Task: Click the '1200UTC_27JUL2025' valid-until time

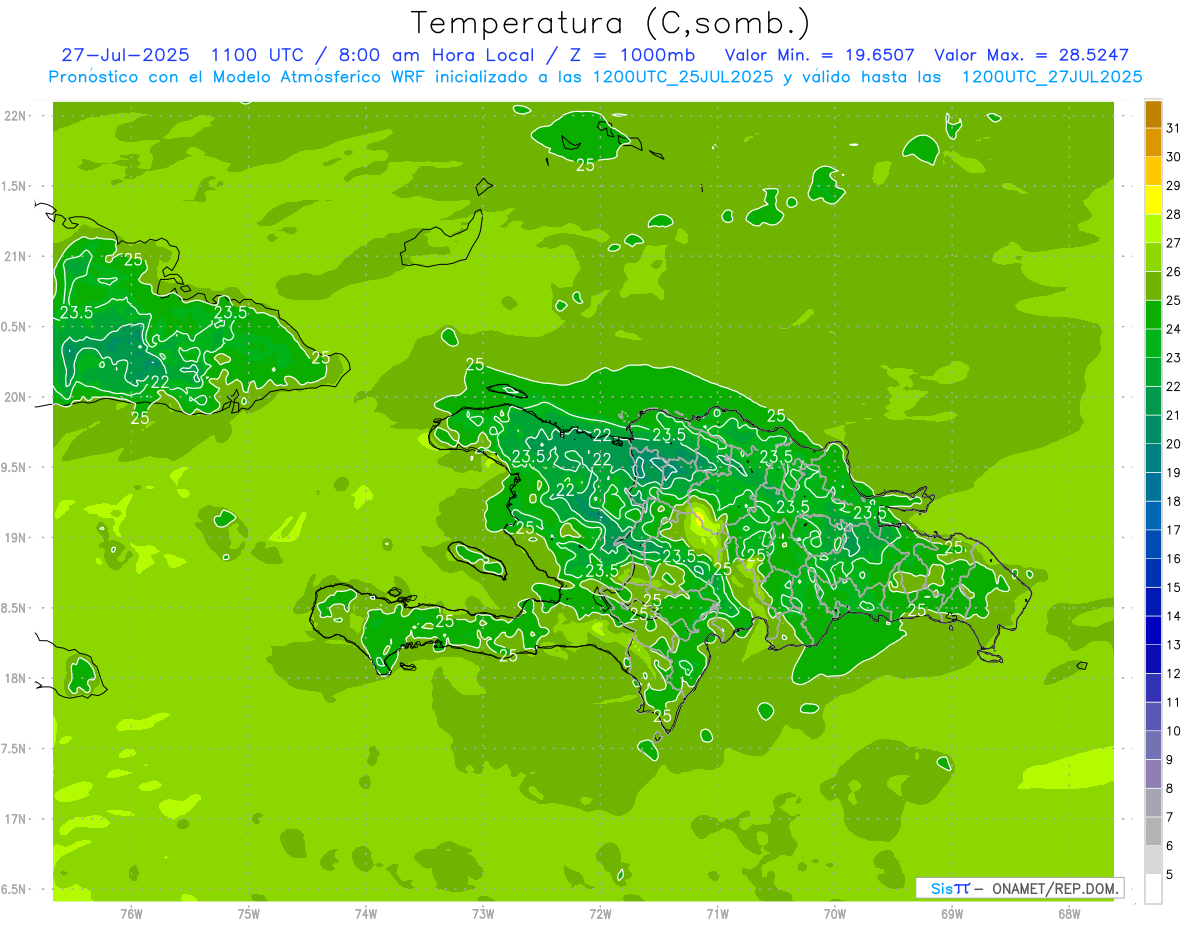Action: click(x=1051, y=77)
